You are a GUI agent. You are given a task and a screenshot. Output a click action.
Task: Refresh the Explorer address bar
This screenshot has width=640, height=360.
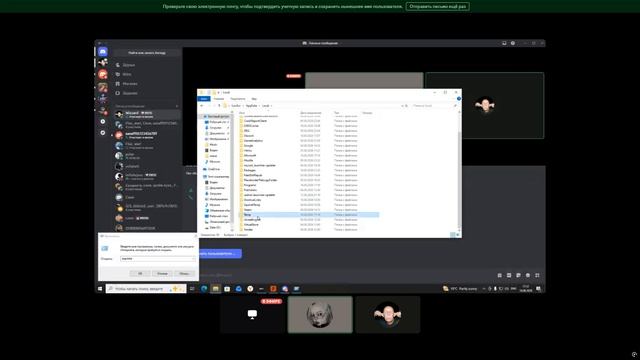(406, 106)
